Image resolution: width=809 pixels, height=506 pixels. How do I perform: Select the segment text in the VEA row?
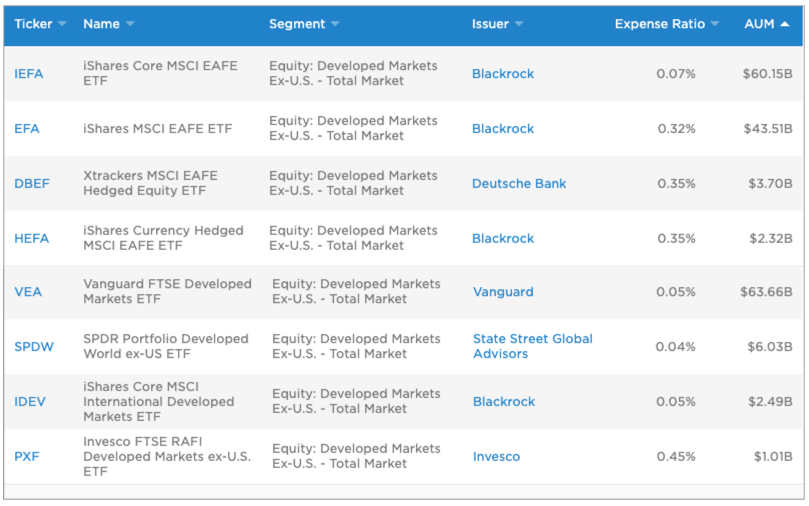[x=357, y=291]
